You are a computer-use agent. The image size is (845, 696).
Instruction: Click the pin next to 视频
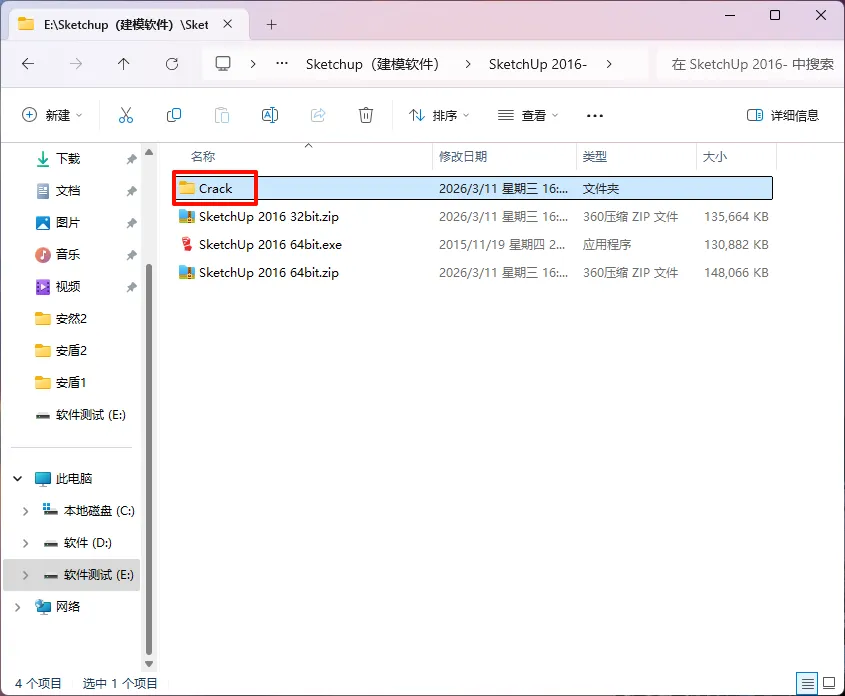point(131,287)
